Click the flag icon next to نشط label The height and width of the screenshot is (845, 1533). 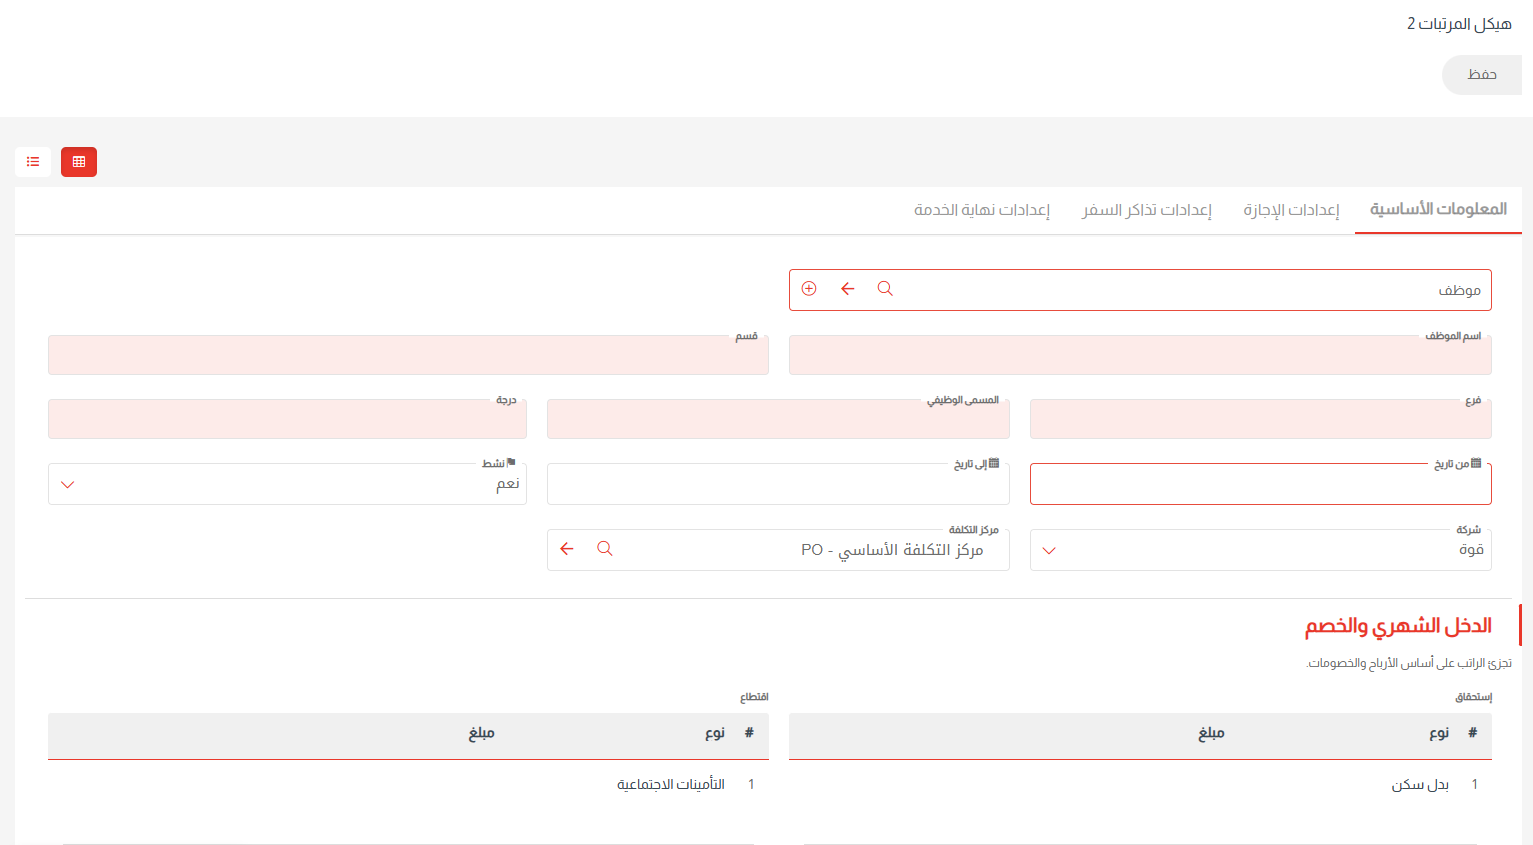[512, 461]
